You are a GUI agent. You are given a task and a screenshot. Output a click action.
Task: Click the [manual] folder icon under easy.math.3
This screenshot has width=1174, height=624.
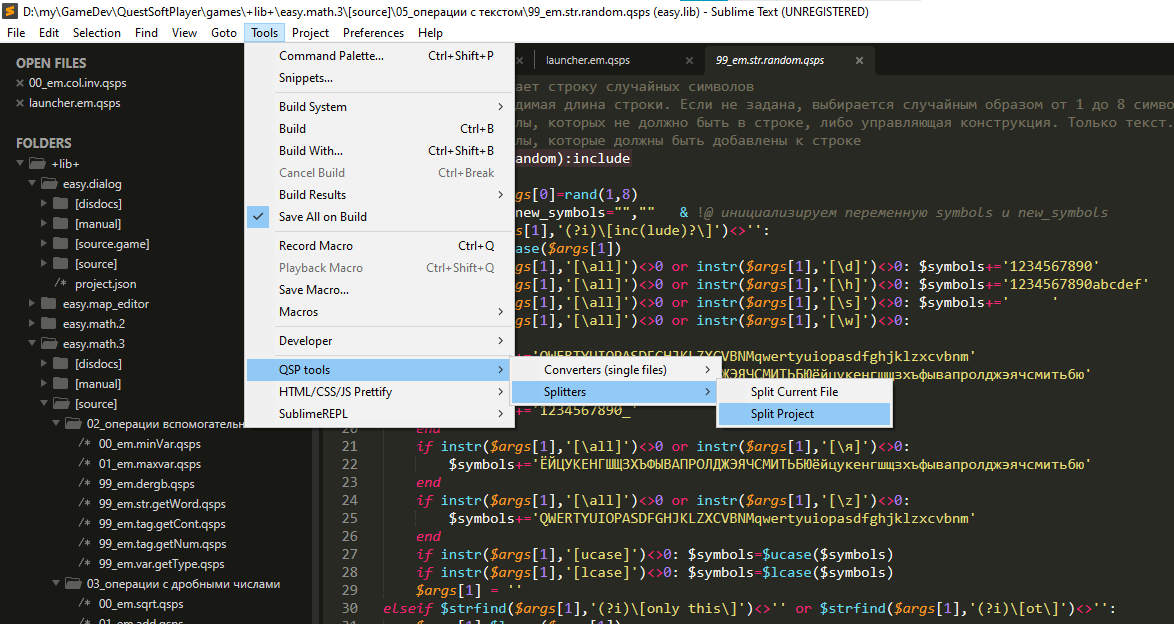62,383
